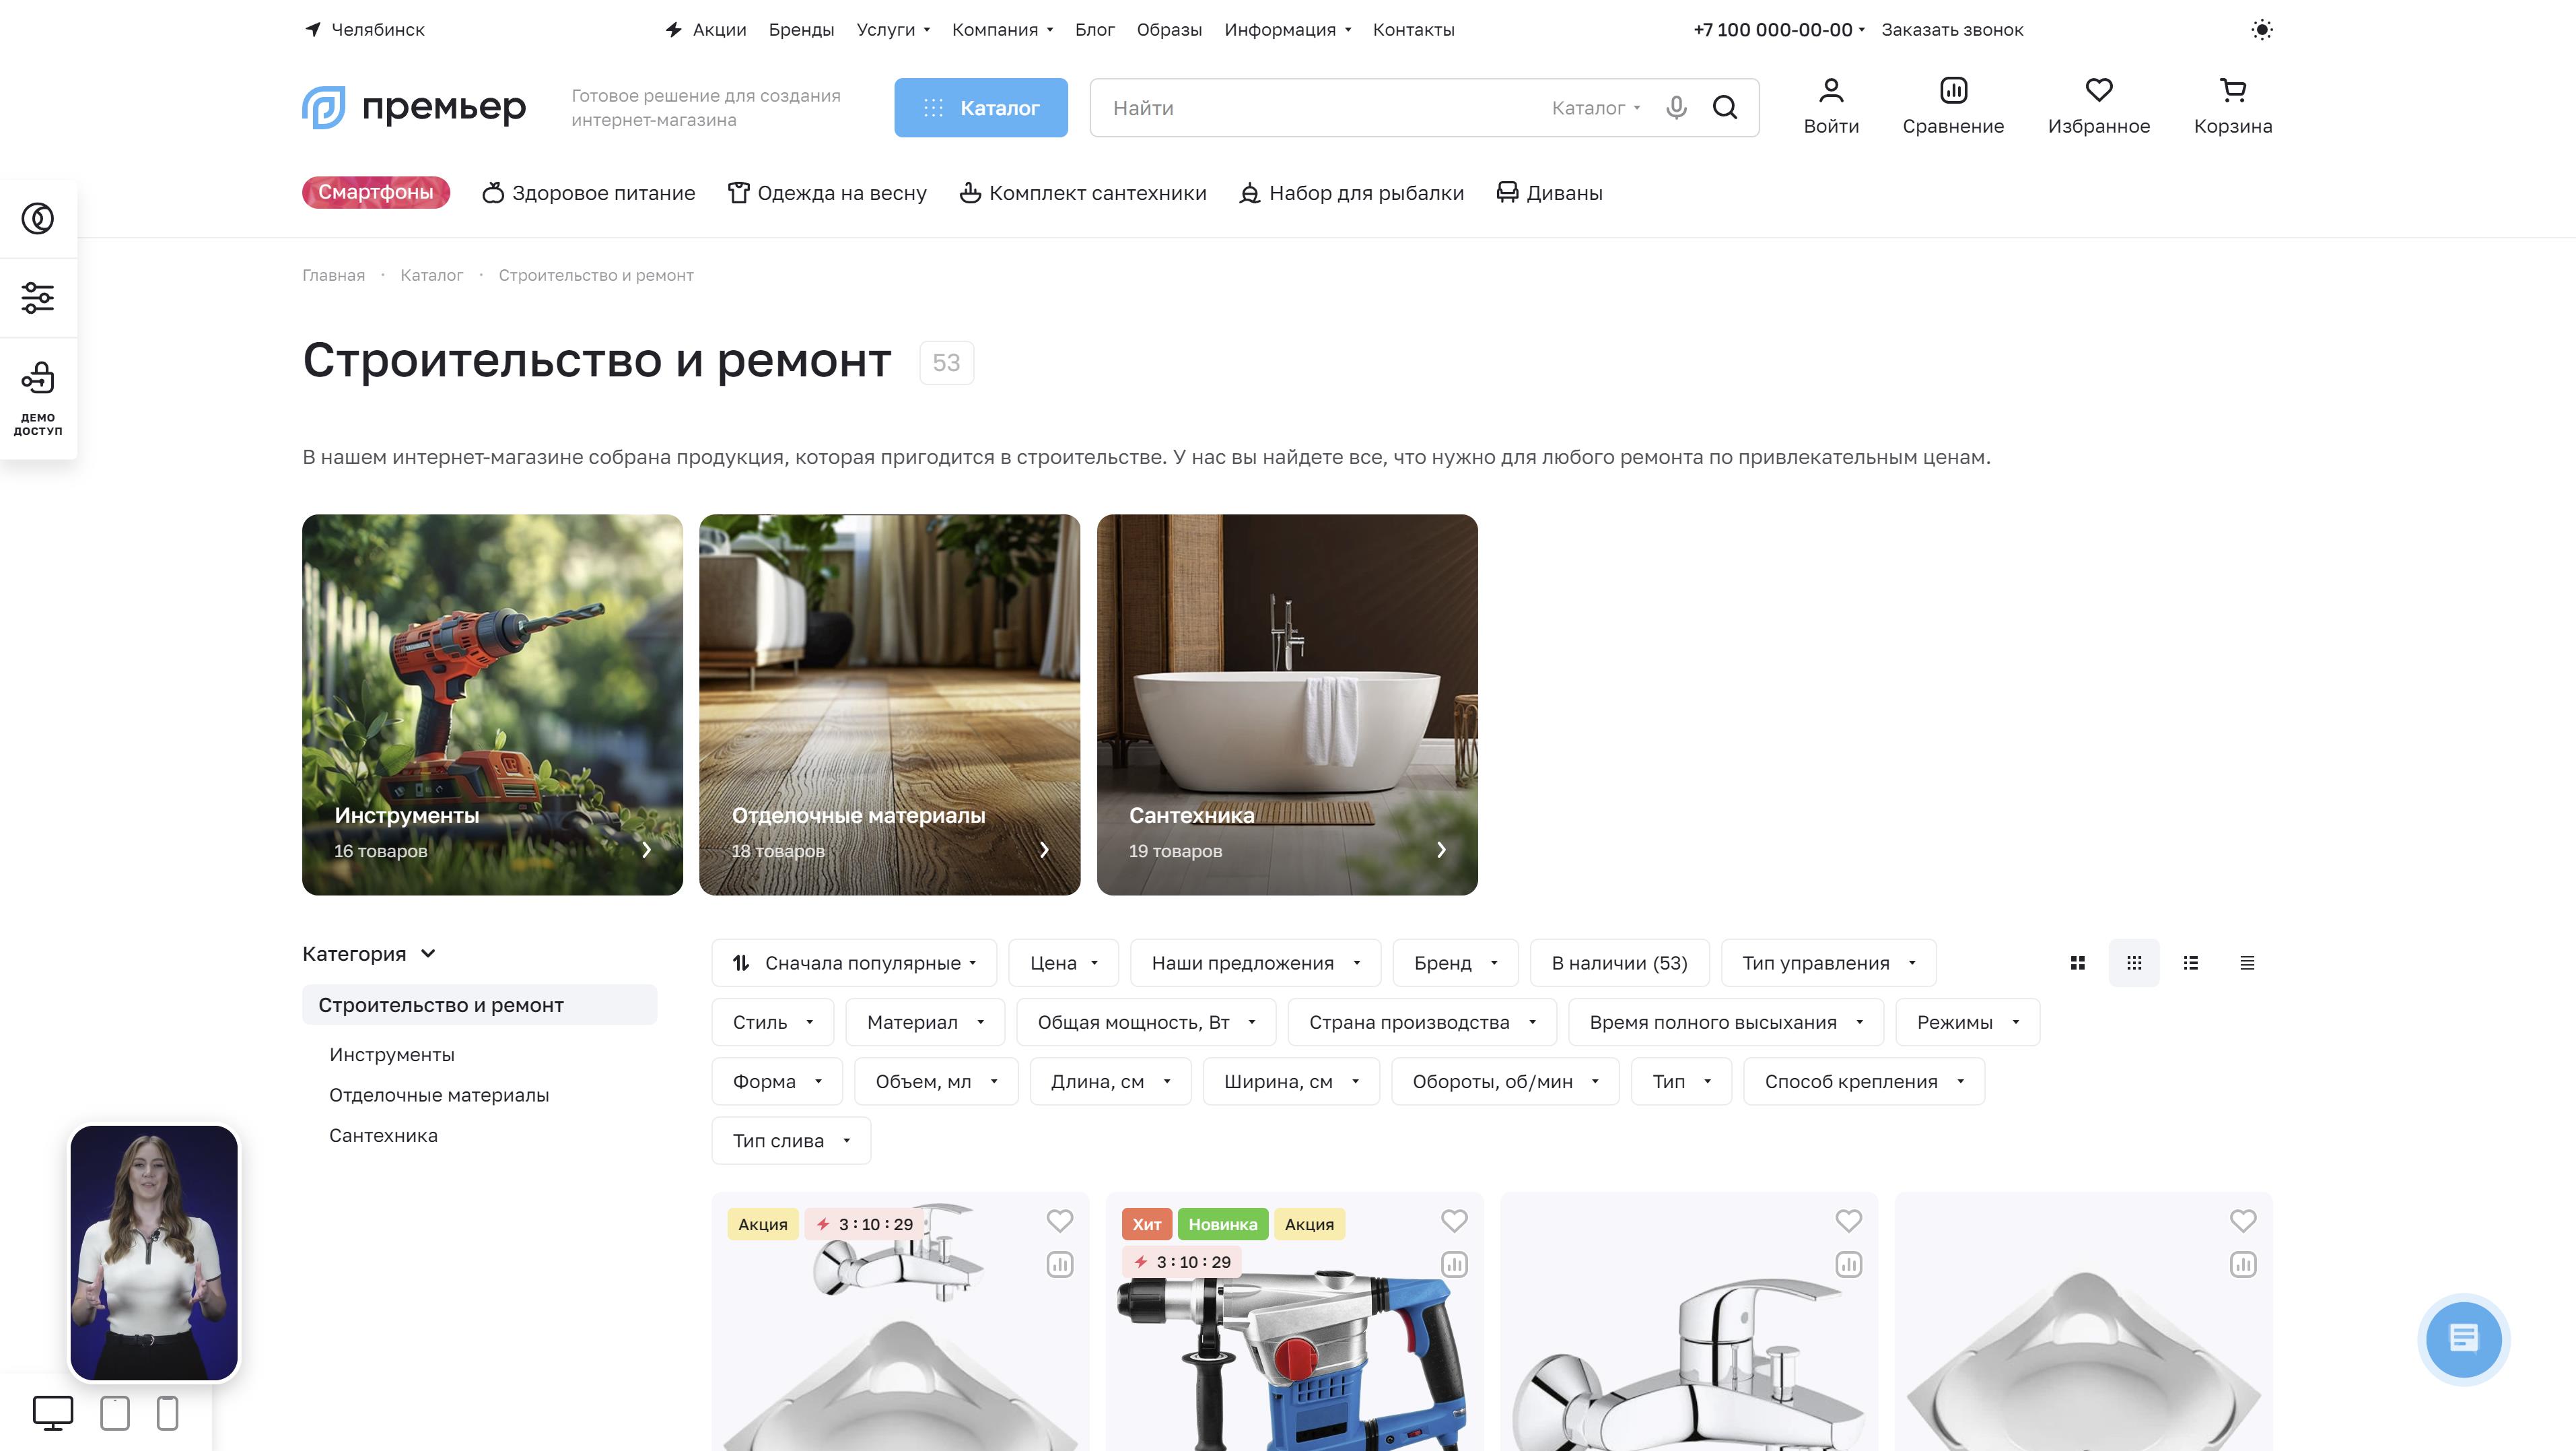This screenshot has width=2576, height=1451.
Task: Favorite the blue rotary hammer product
Action: pos(1454,1221)
